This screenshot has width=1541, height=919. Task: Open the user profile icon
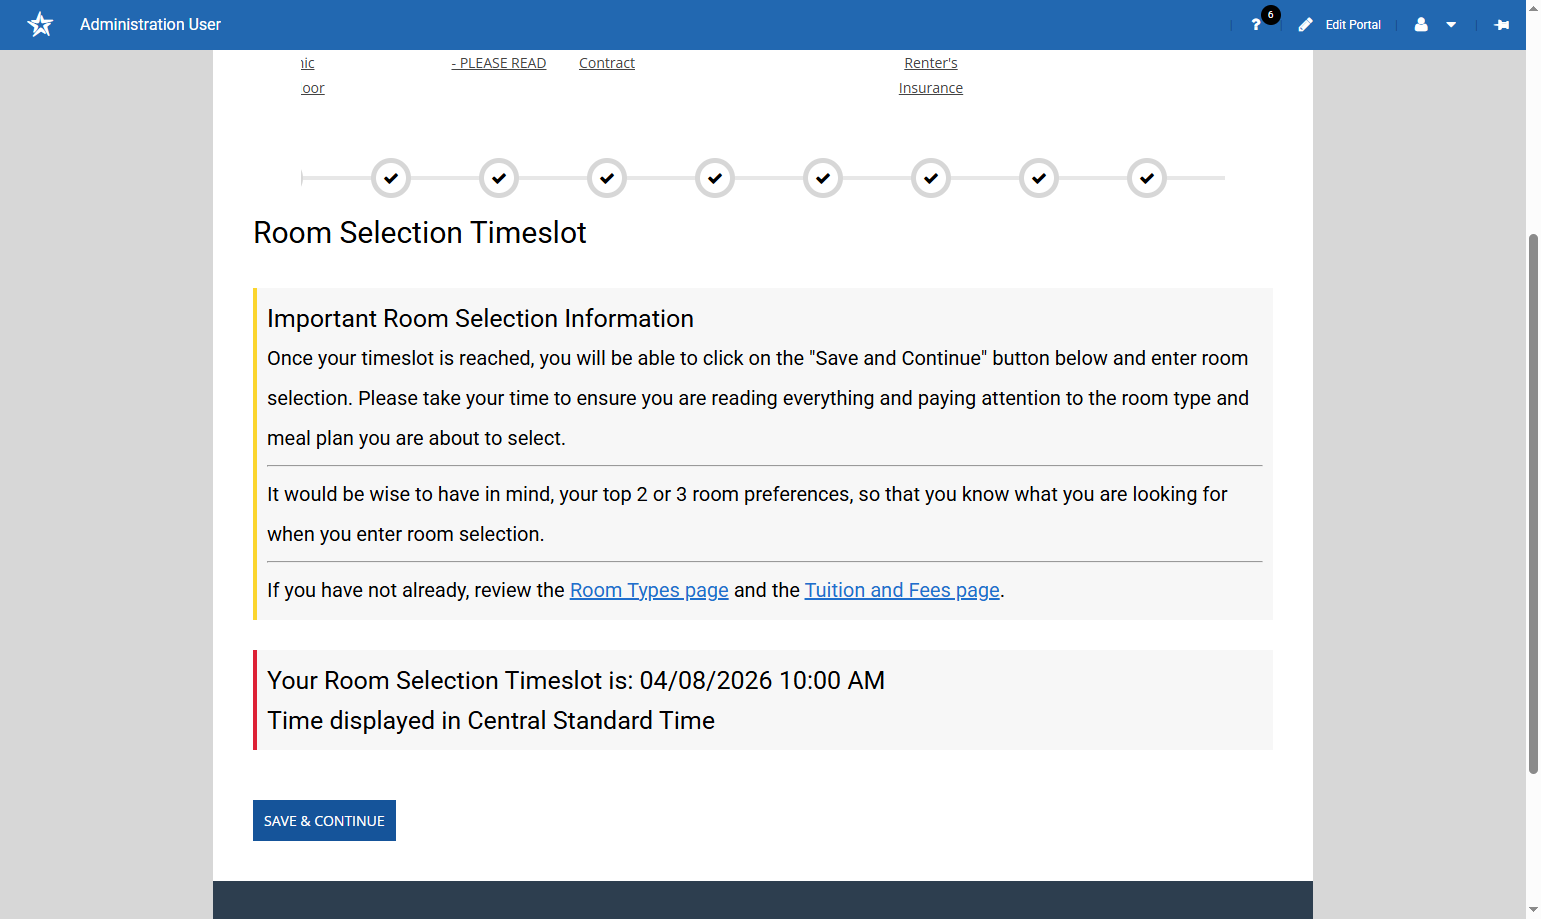[x=1421, y=25]
